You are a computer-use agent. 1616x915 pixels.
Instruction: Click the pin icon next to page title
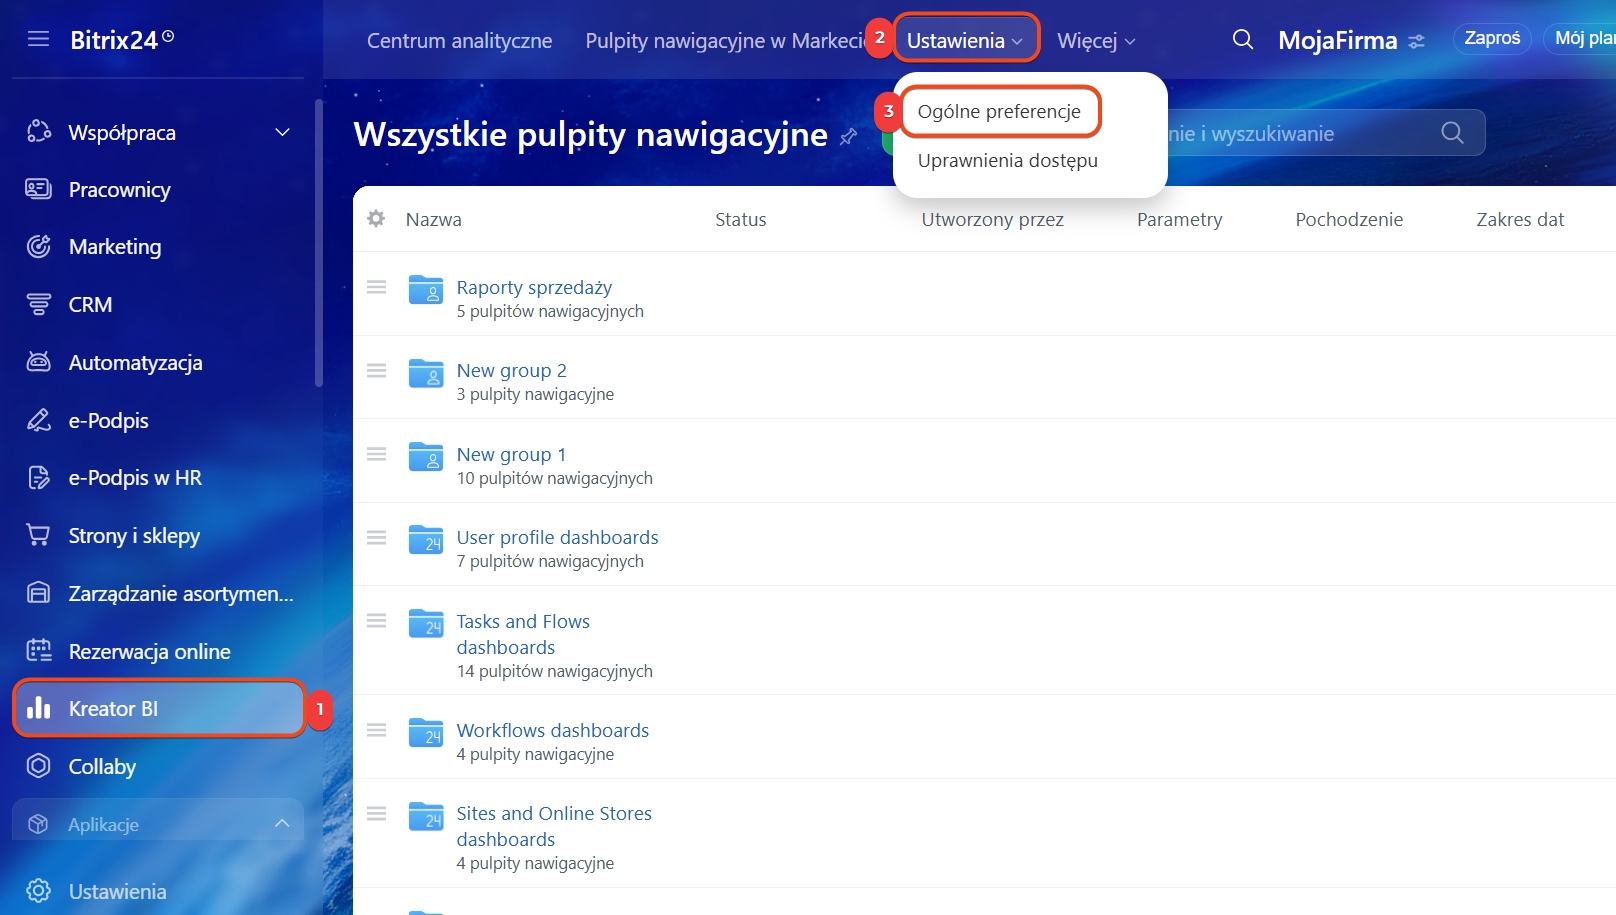[848, 136]
